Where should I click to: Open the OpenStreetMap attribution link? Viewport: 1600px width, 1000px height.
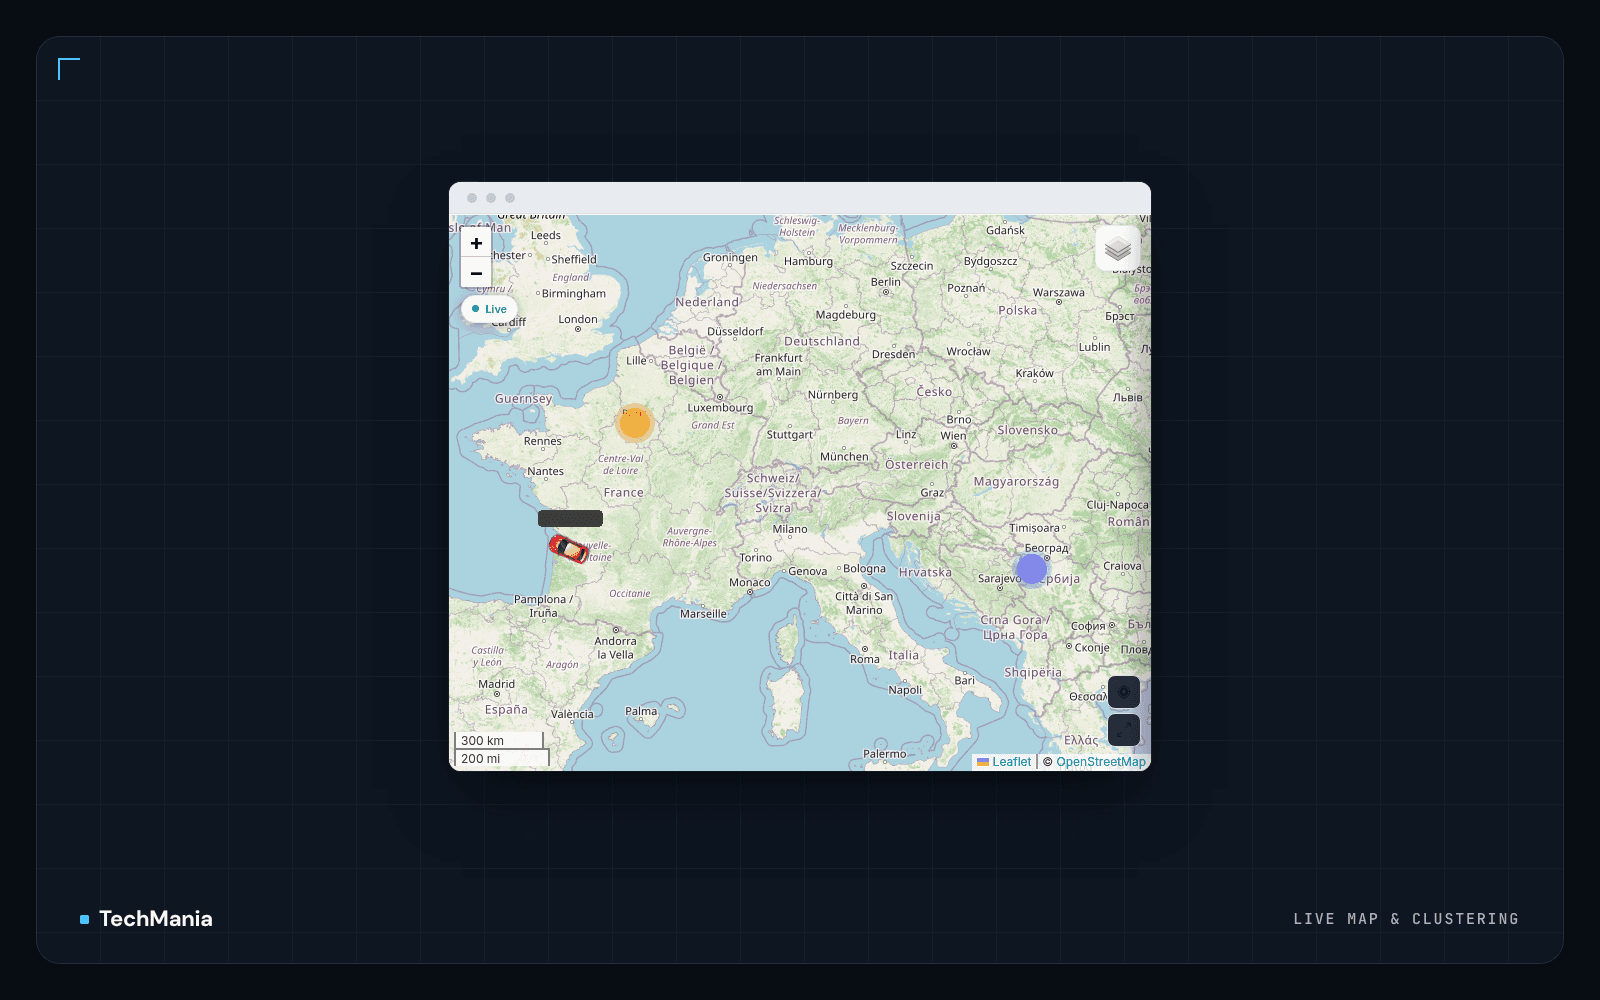[x=1101, y=762]
